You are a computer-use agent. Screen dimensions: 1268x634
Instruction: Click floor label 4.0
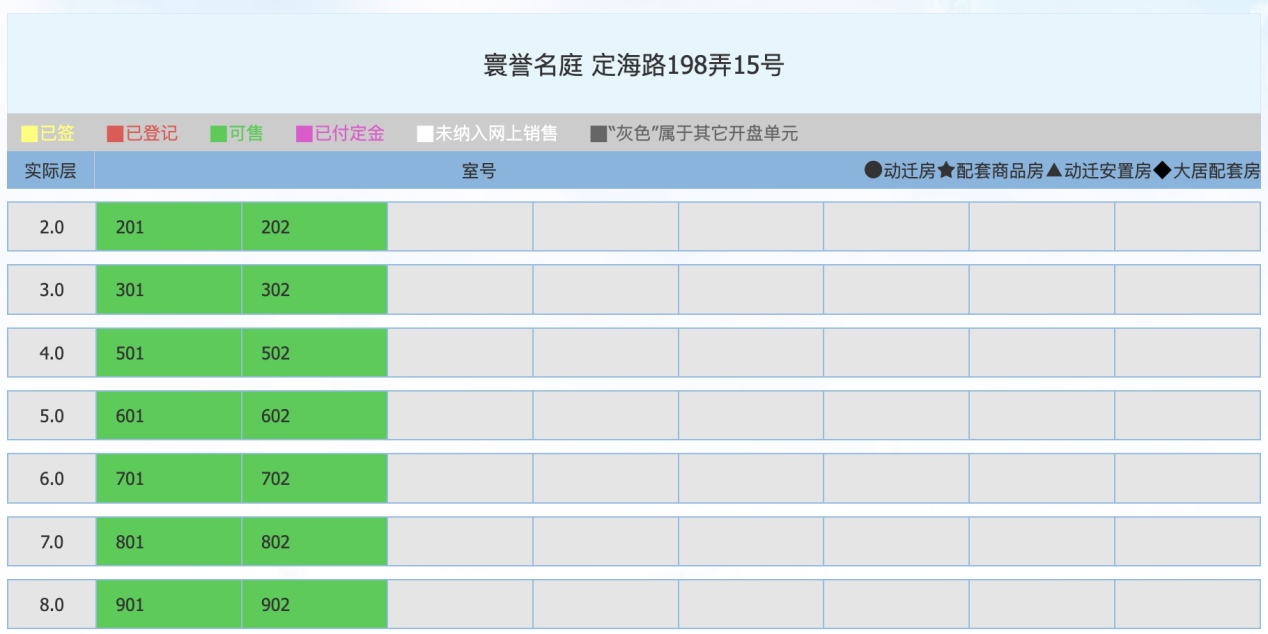click(52, 353)
